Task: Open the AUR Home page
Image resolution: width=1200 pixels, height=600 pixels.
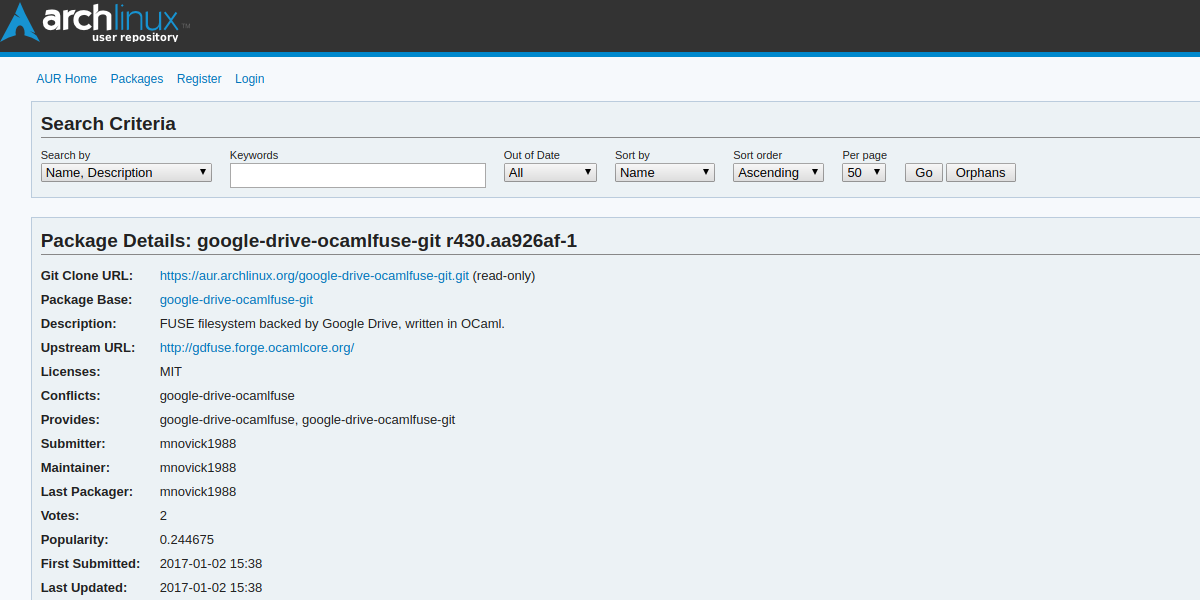Action: pyautogui.click(x=67, y=79)
